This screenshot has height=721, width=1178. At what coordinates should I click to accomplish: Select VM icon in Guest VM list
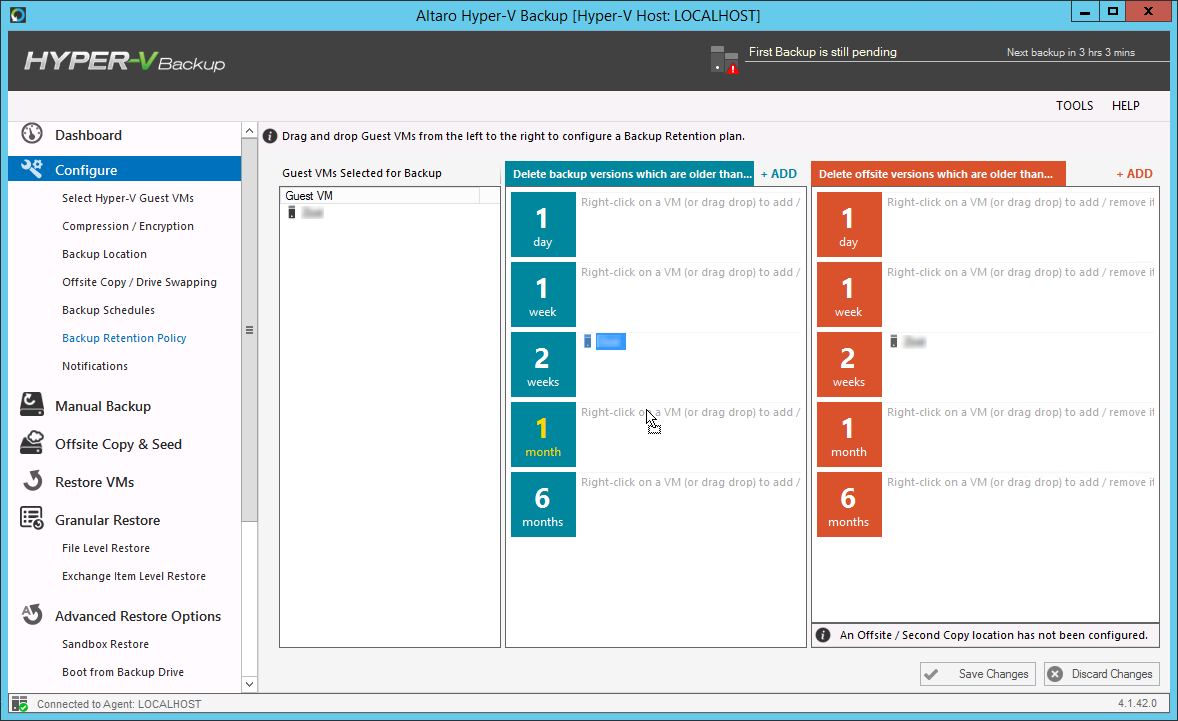click(x=291, y=213)
